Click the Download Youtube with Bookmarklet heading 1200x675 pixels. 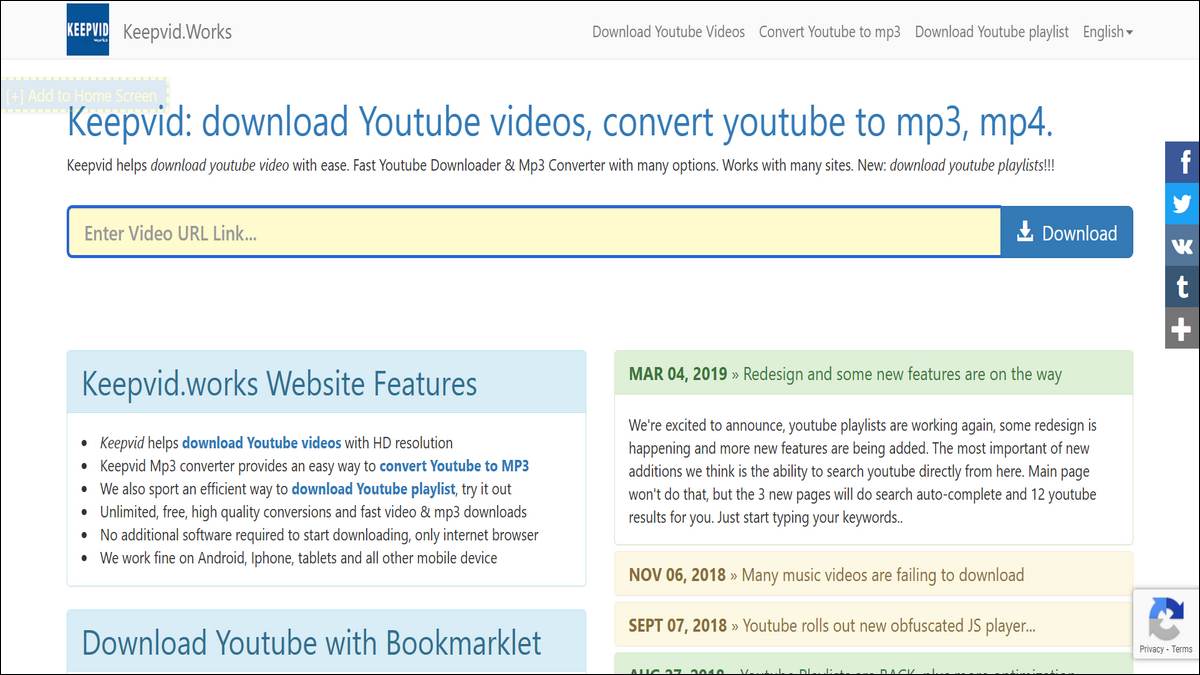312,642
